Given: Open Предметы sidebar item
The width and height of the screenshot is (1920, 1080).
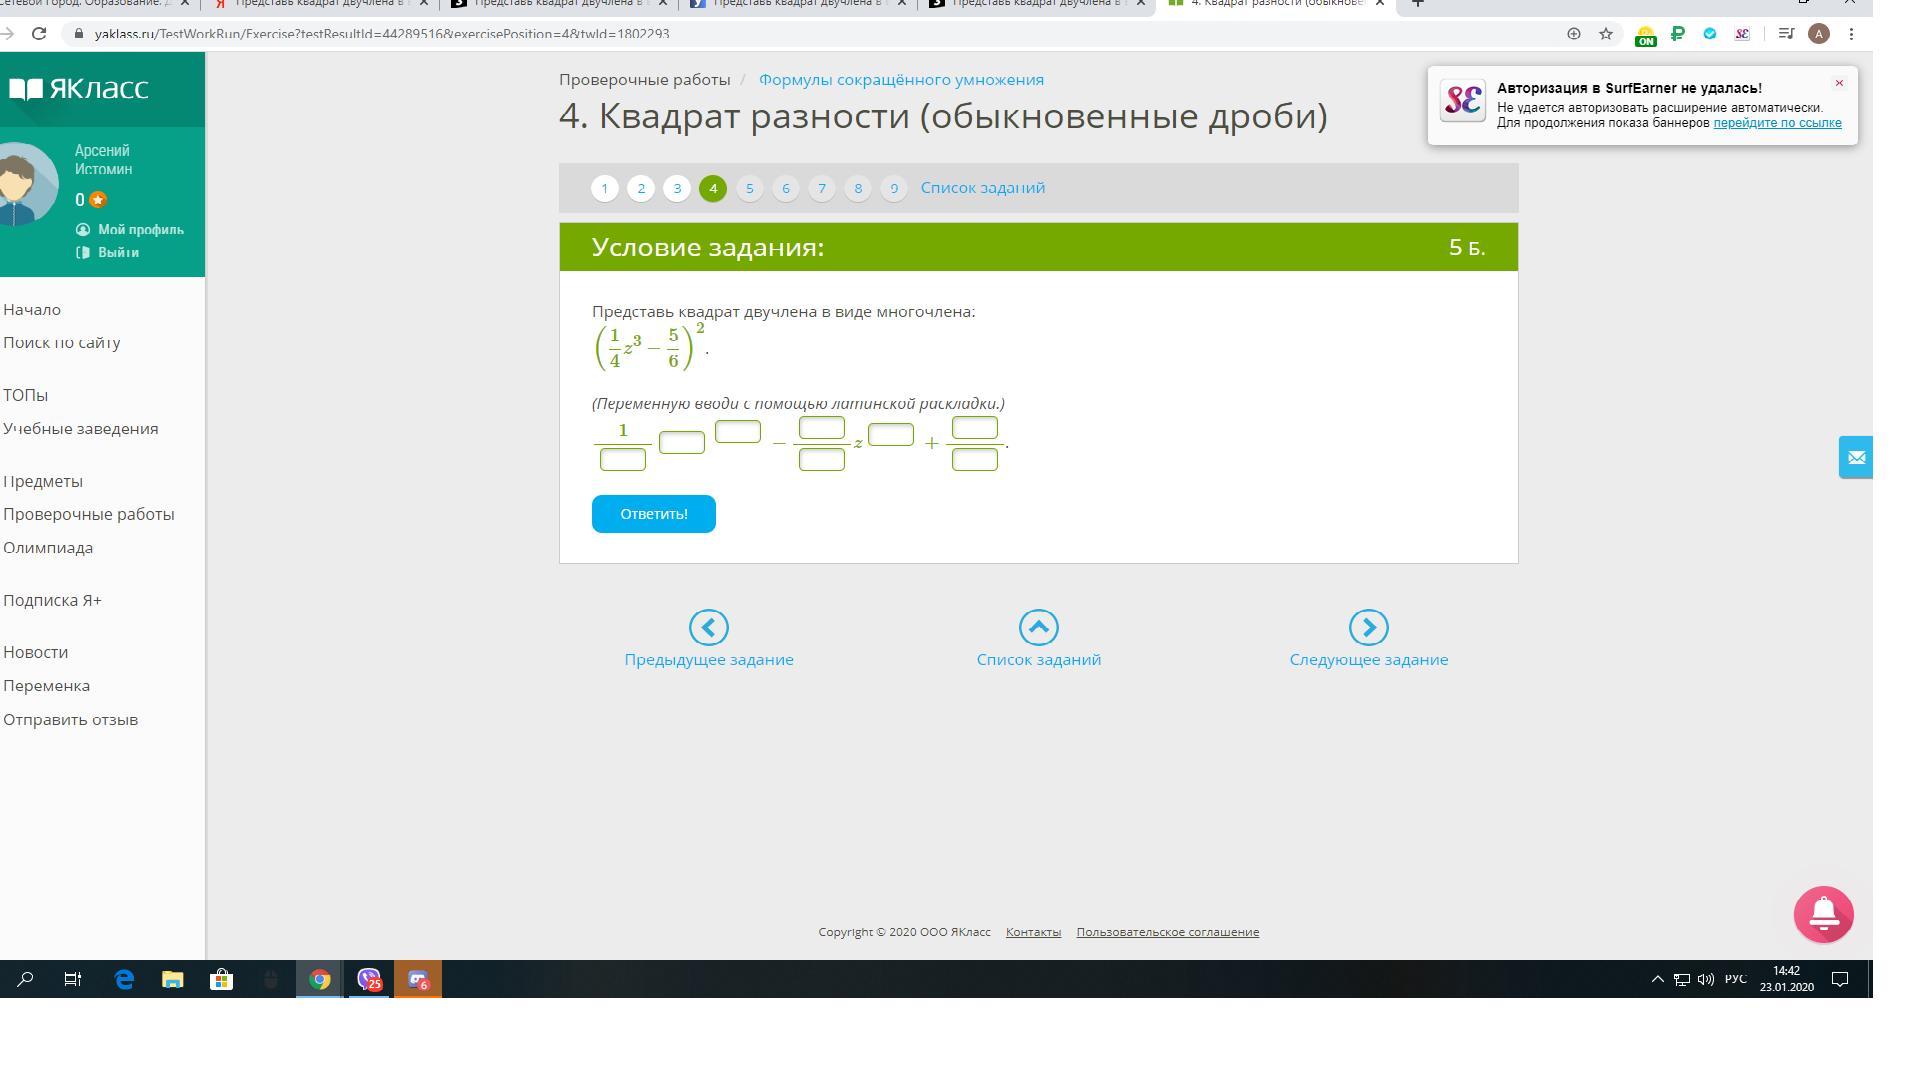Looking at the screenshot, I should (43, 481).
